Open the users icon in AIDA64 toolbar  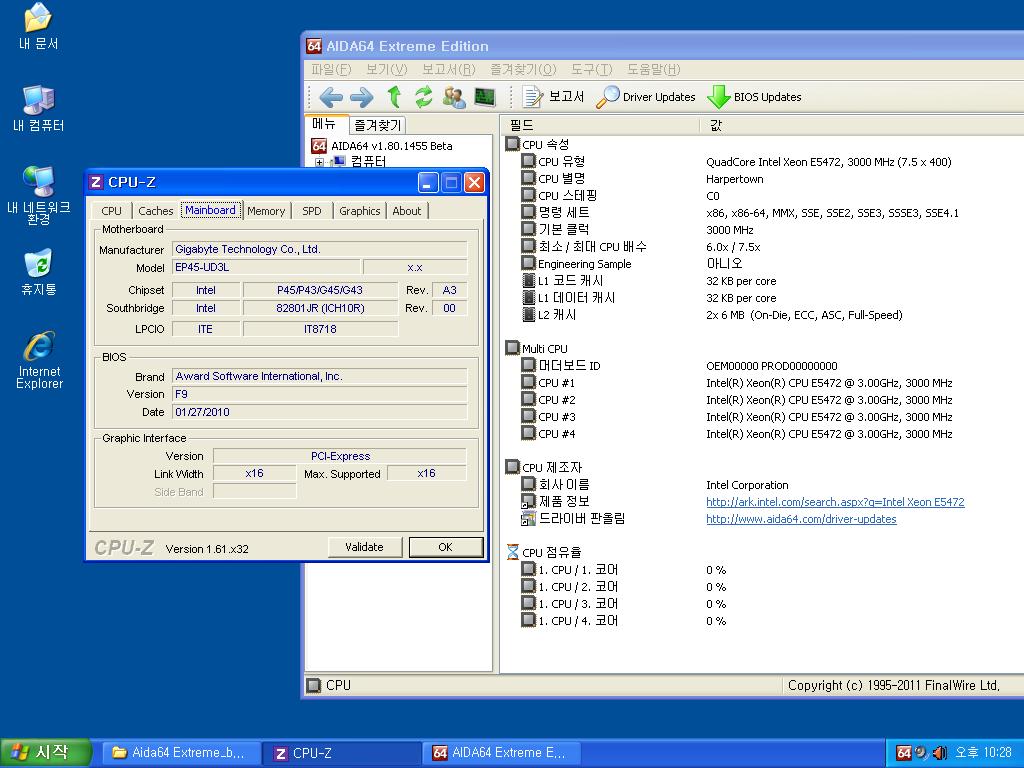[x=454, y=97]
